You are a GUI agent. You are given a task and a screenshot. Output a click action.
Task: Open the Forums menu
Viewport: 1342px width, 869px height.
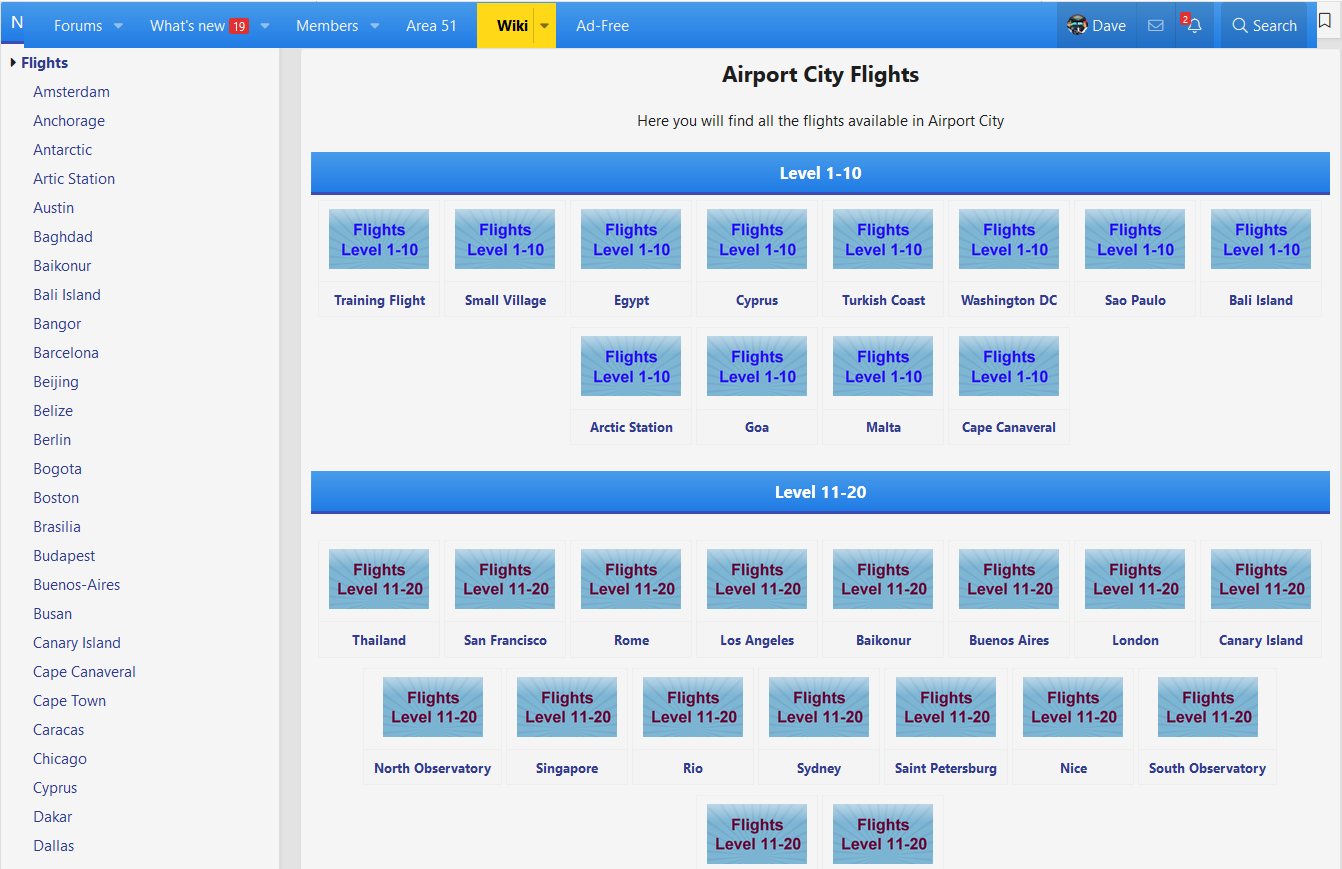(x=78, y=26)
